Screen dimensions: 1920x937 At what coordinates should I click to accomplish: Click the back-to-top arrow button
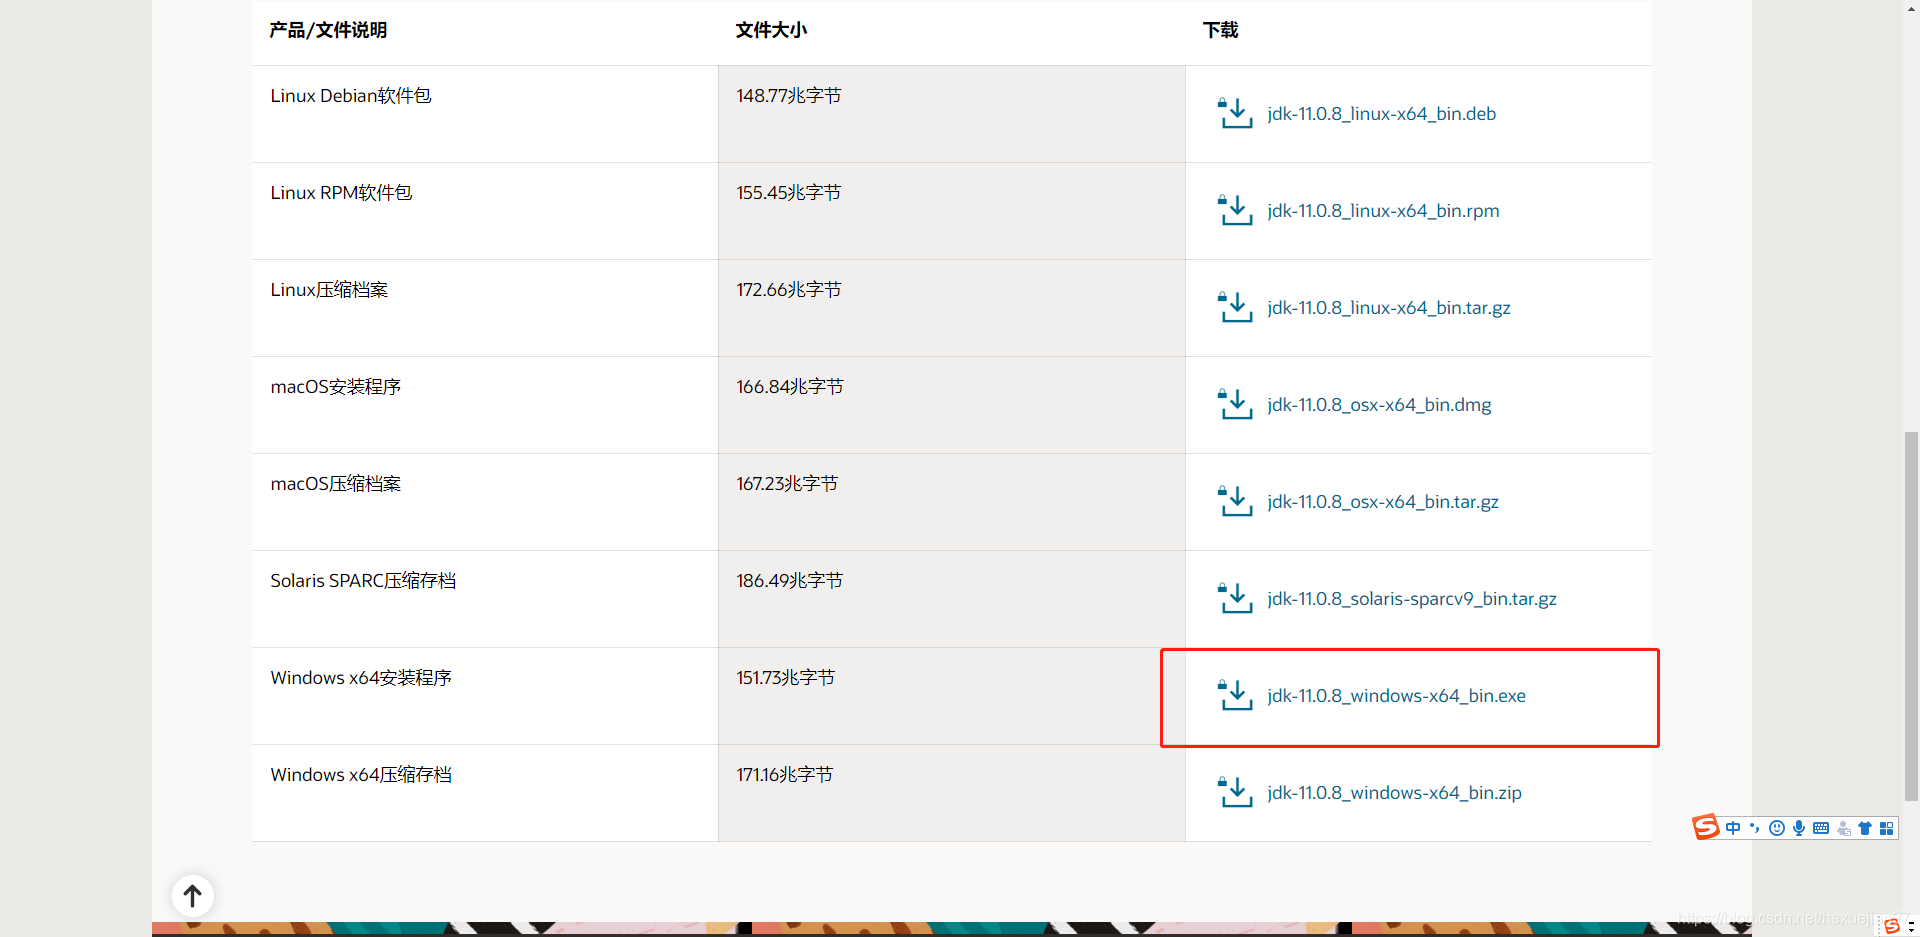coord(193,896)
